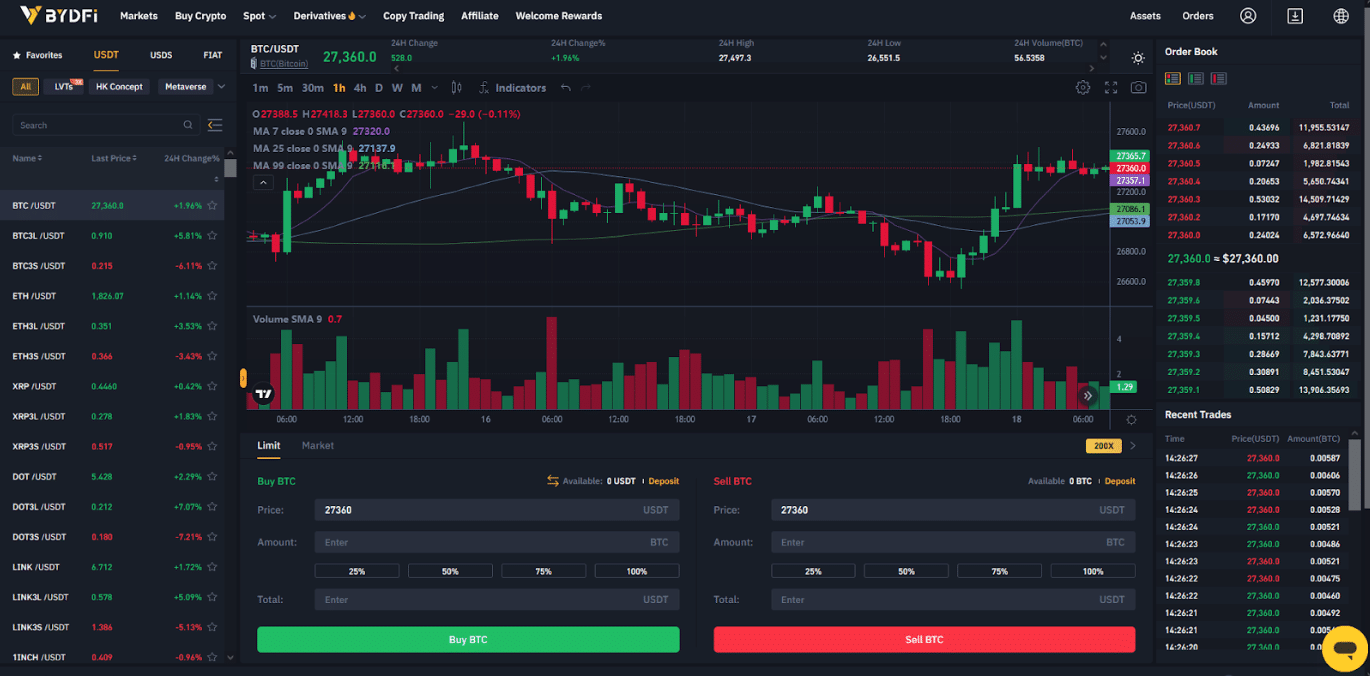
Task: Go to Copy Trading
Action: [413, 16]
